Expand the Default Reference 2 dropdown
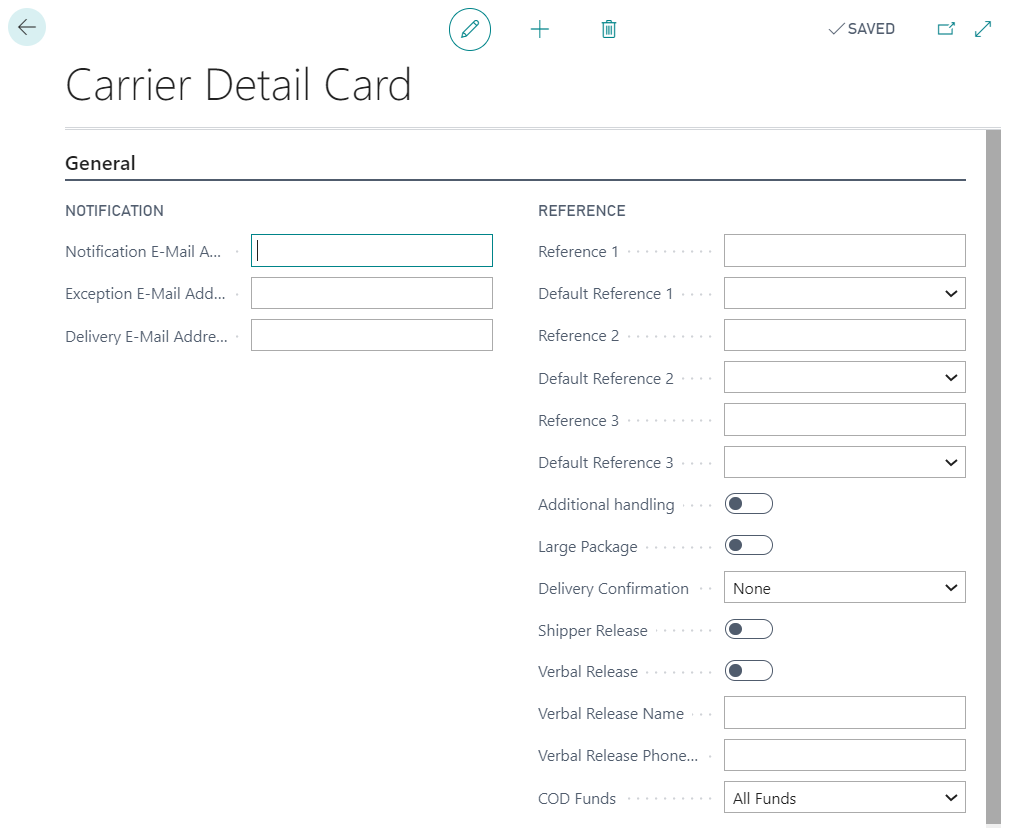 point(844,378)
